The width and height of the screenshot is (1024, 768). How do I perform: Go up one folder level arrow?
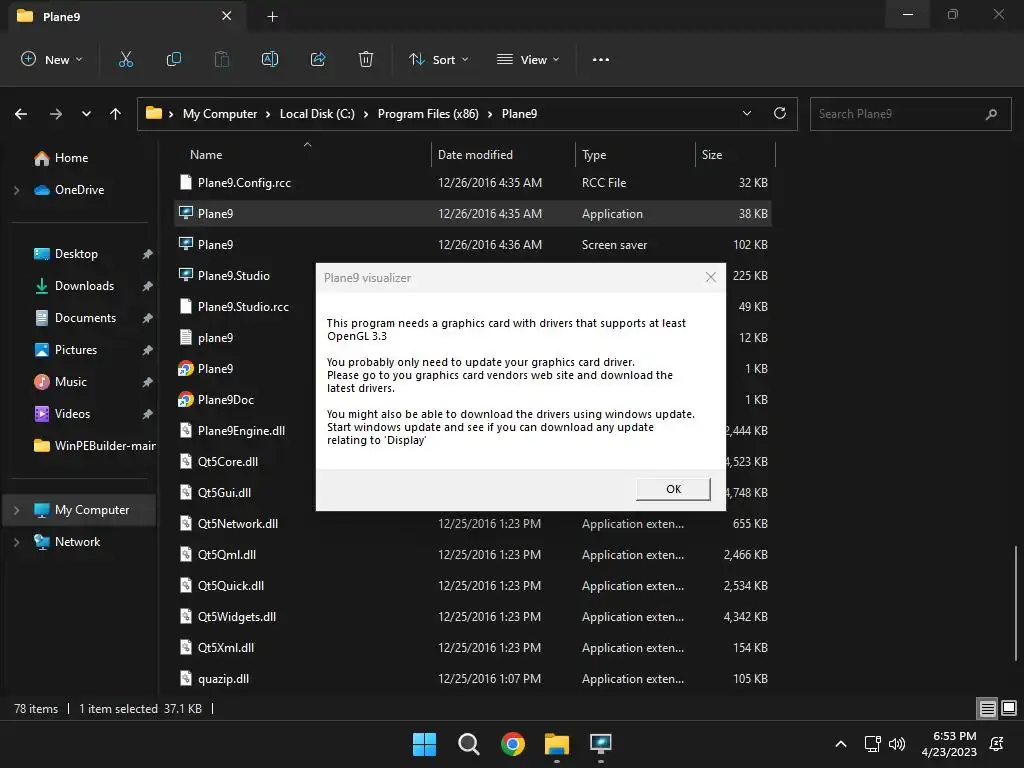click(116, 114)
